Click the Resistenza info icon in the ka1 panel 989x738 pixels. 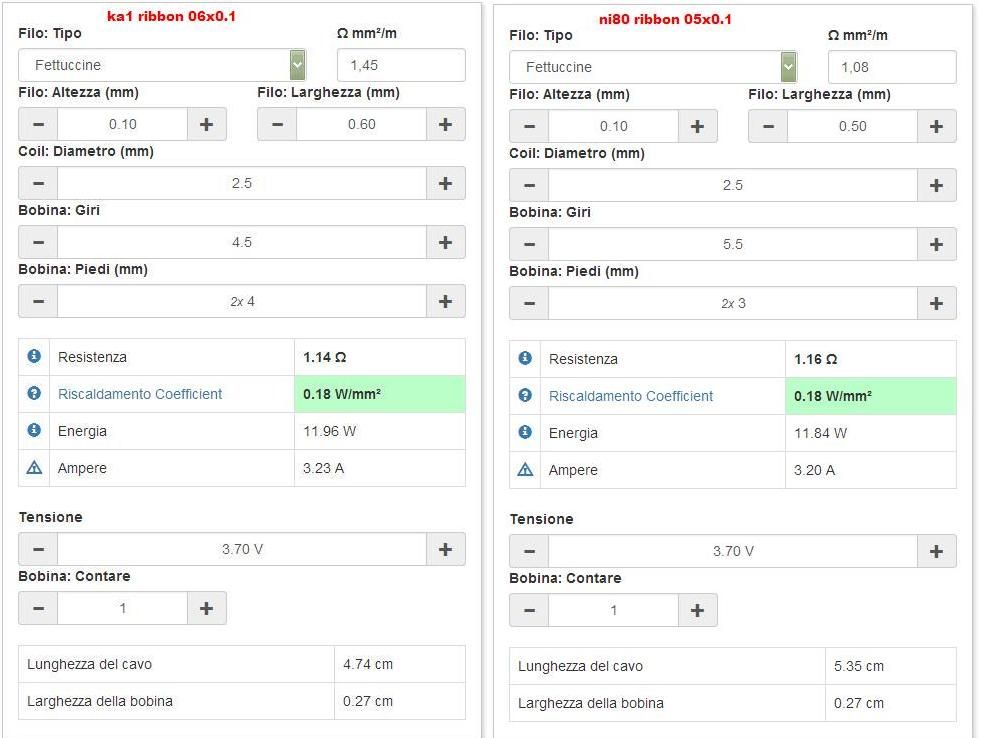click(34, 356)
